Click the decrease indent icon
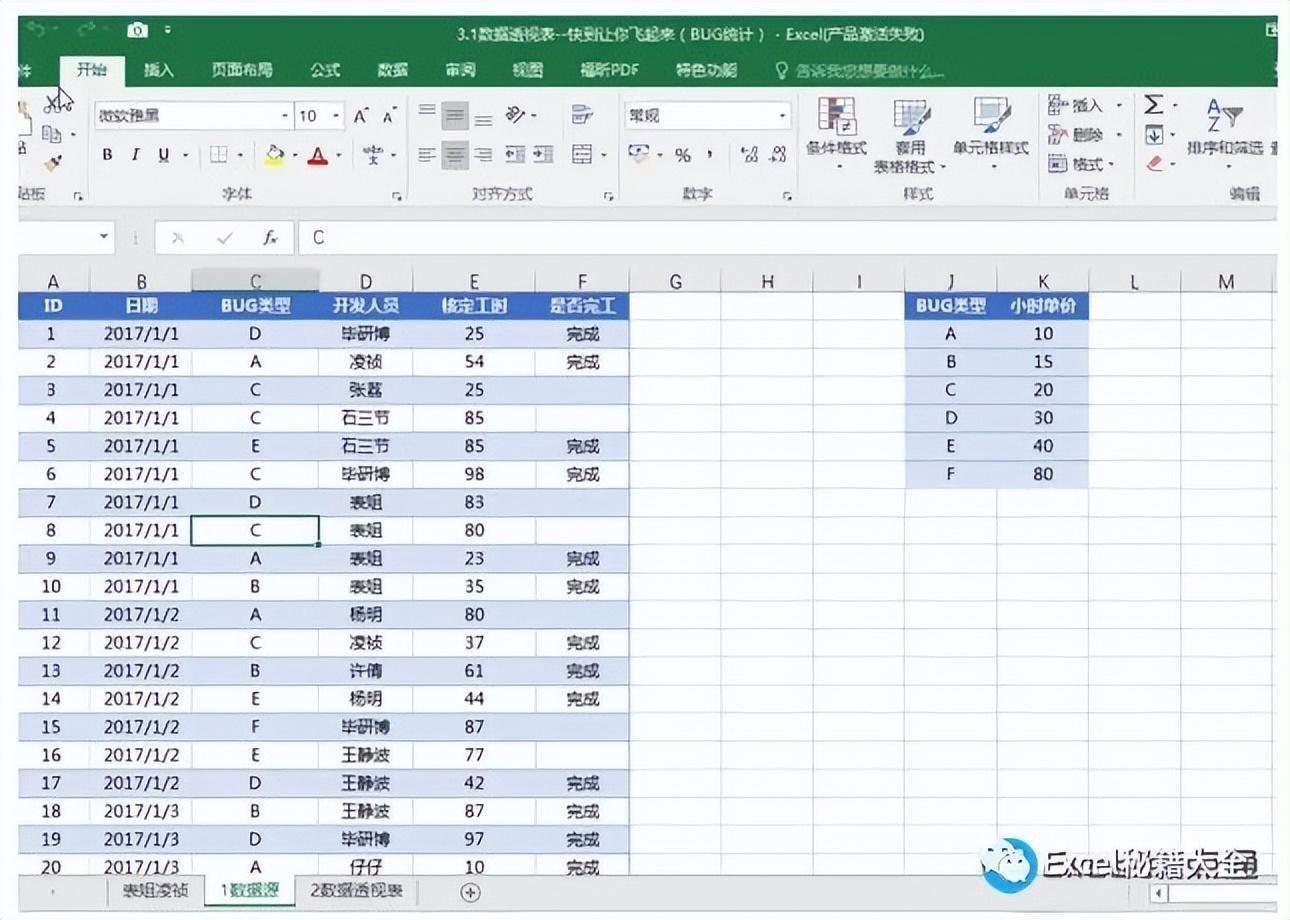The height and width of the screenshot is (920, 1290). 515,155
